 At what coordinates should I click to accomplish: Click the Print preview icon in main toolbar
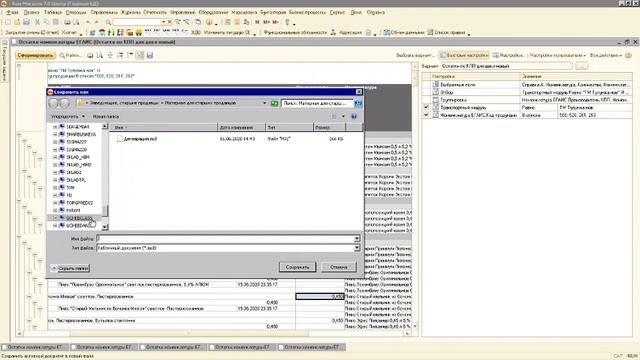(76, 22)
